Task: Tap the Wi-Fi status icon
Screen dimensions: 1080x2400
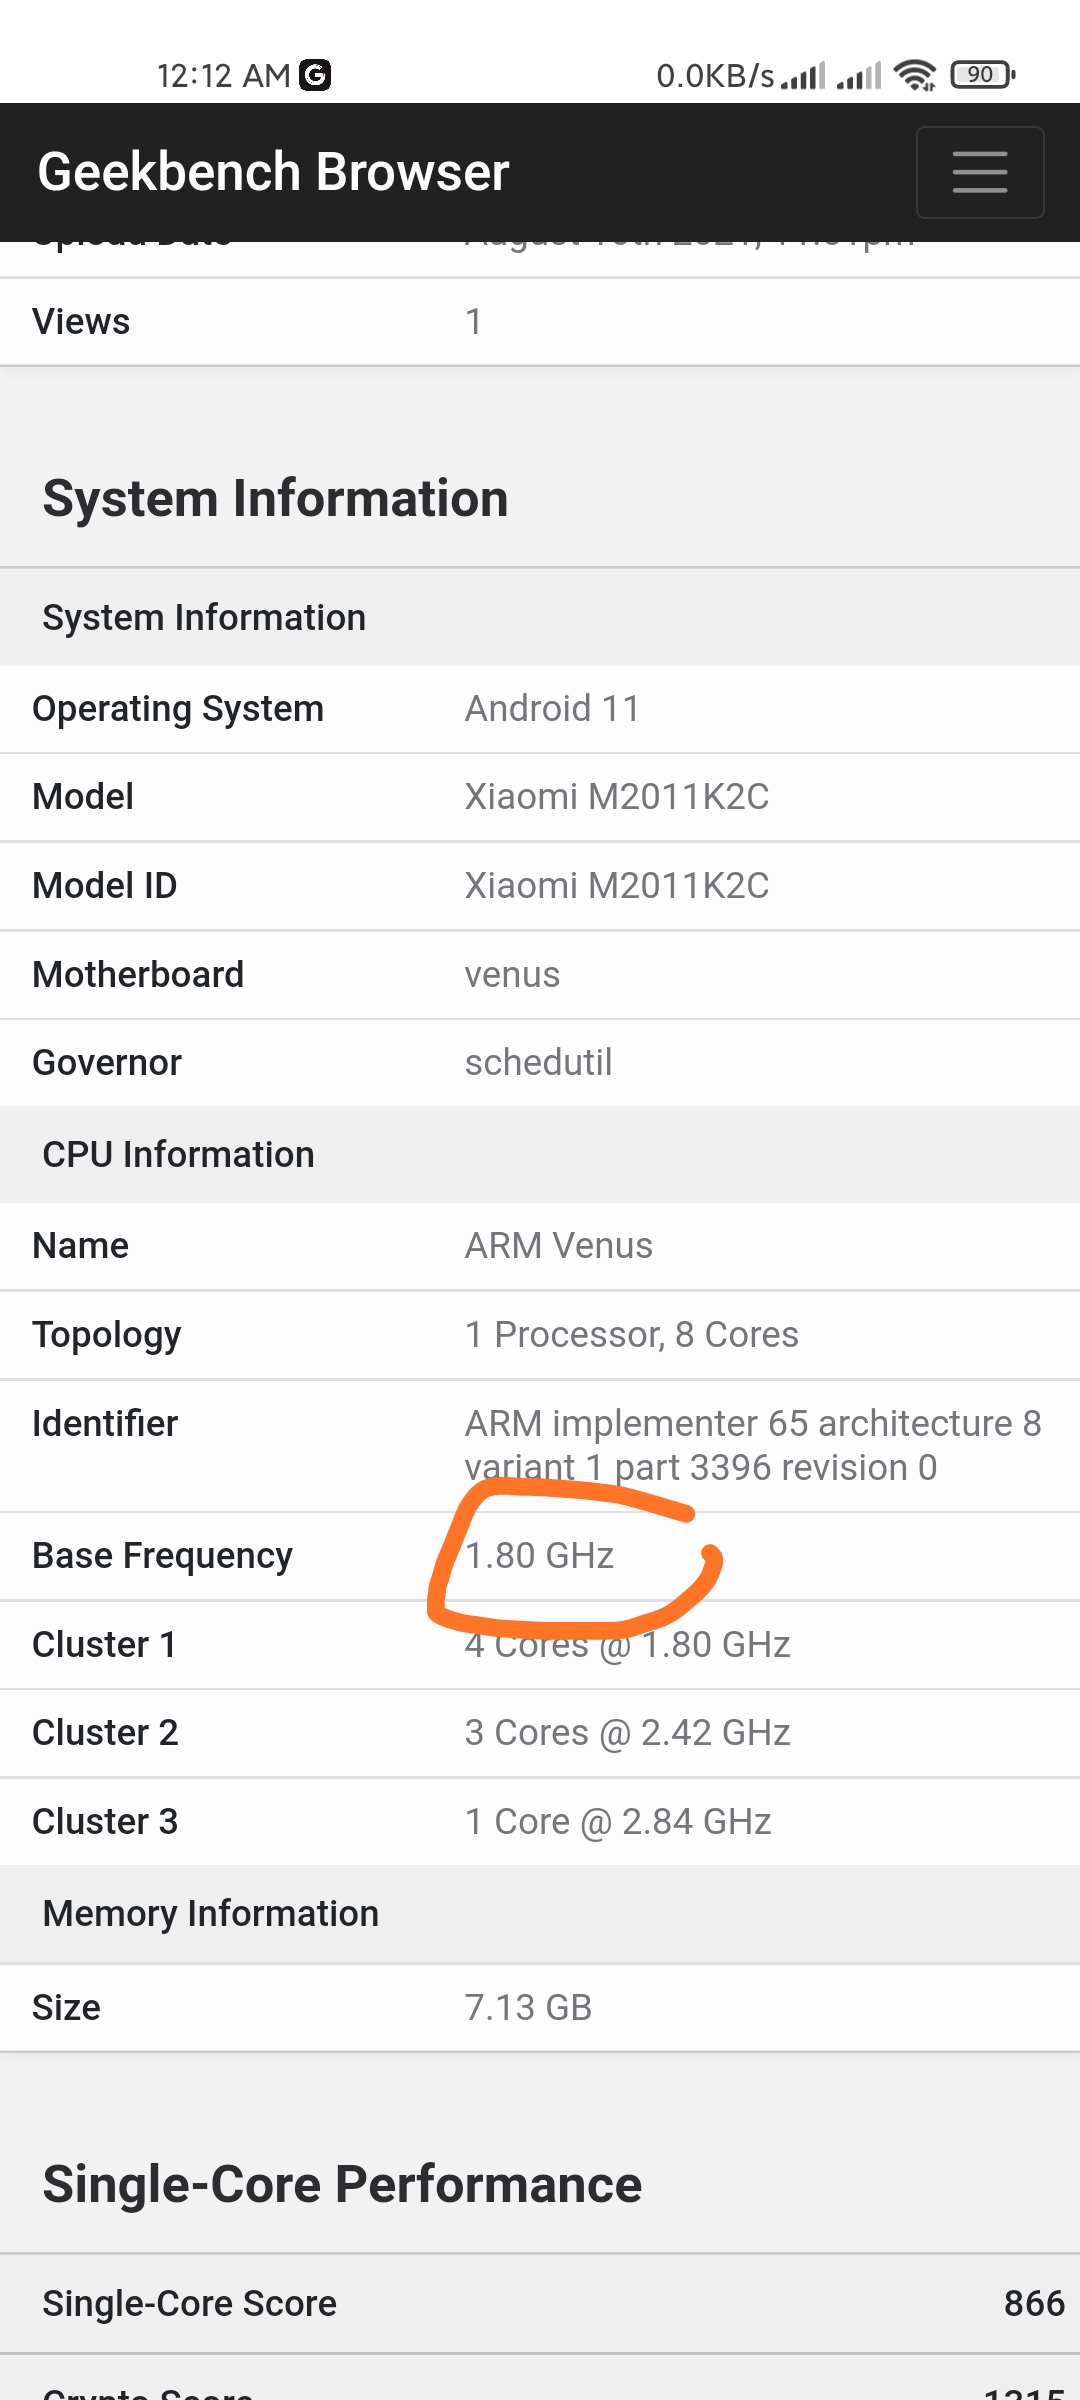Action: pyautogui.click(x=914, y=75)
